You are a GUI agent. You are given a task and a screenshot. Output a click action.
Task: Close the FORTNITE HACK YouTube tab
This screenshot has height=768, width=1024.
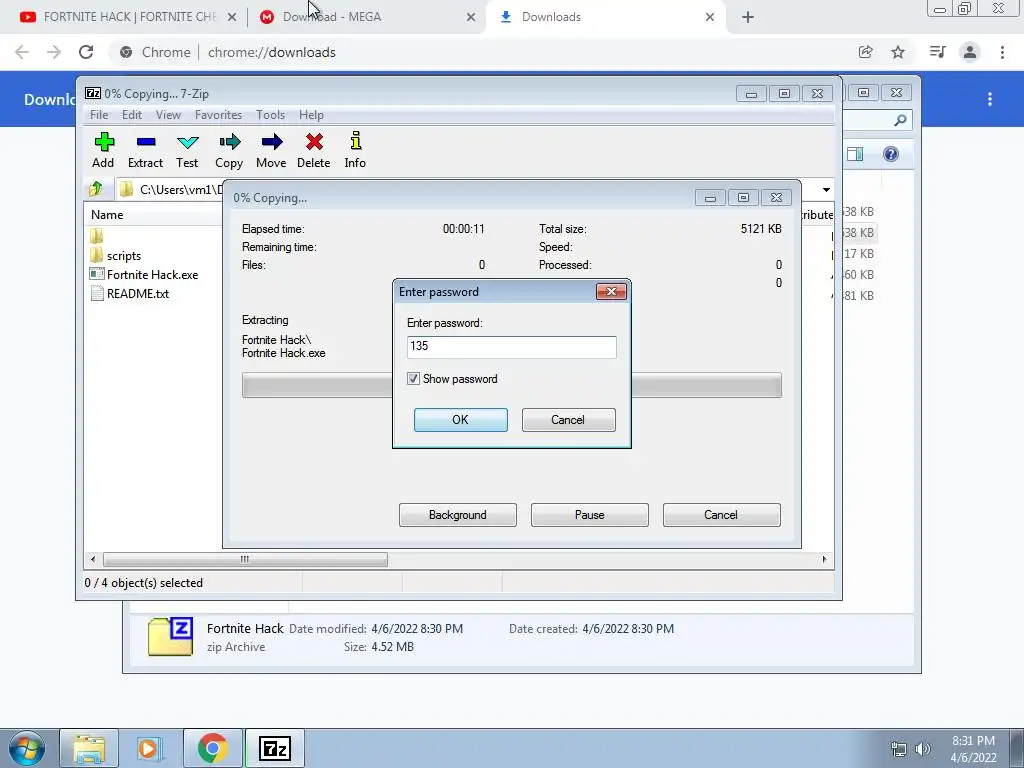pyautogui.click(x=232, y=17)
